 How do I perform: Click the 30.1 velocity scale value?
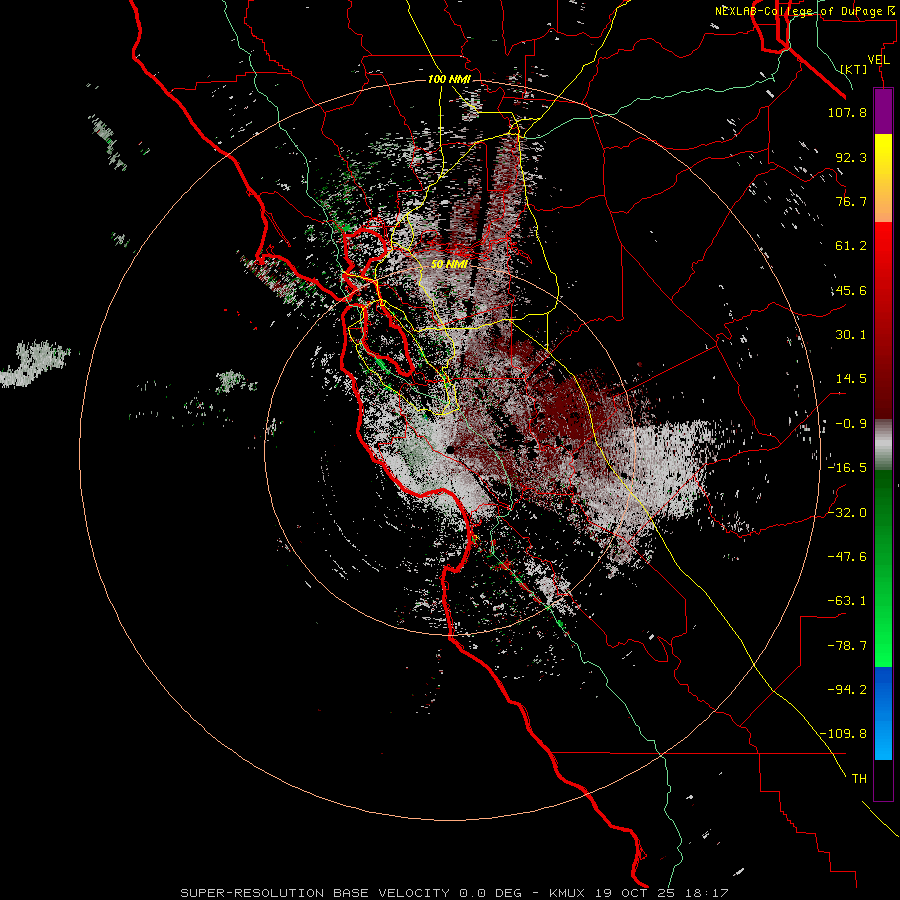click(x=851, y=335)
